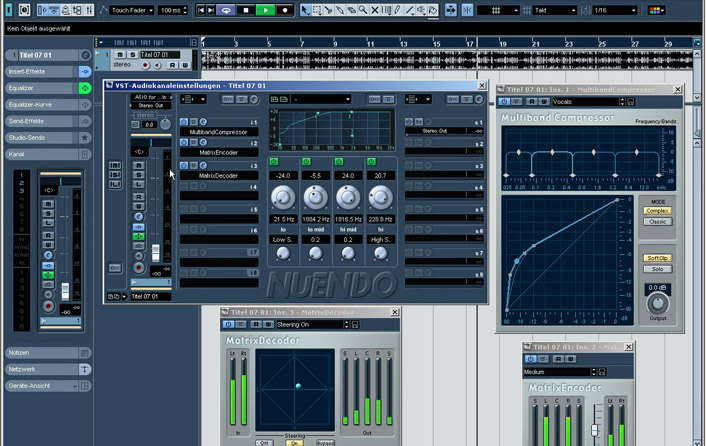Click the Stereo Out send slot s1

tap(444, 131)
